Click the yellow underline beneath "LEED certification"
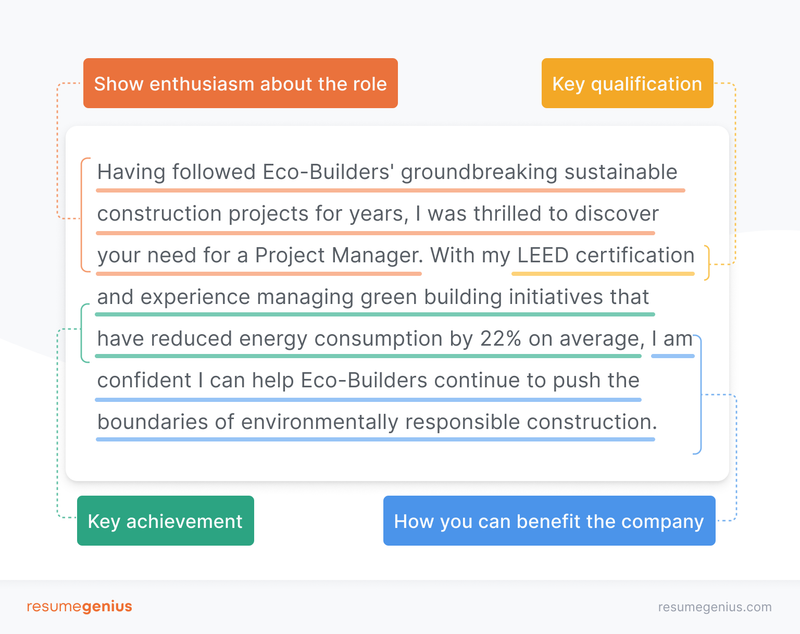800x634 pixels. pos(605,273)
